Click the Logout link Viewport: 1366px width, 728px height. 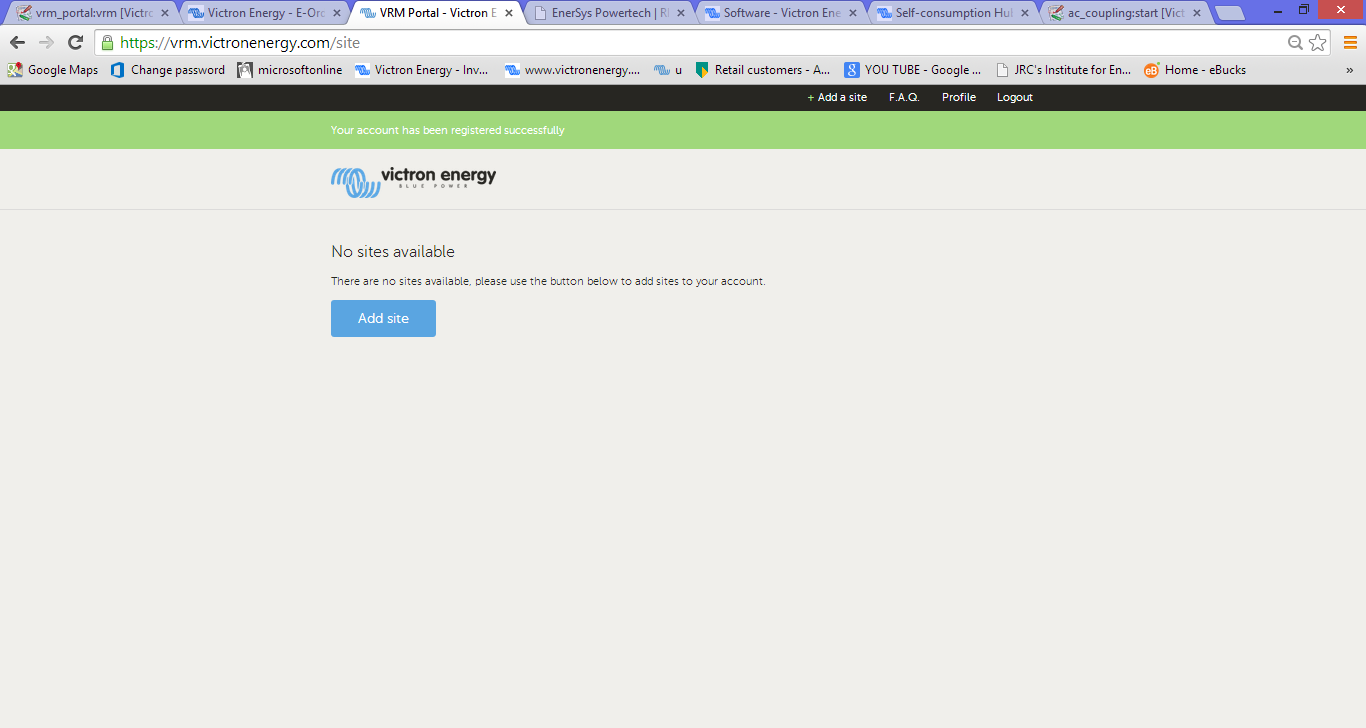click(x=1014, y=97)
